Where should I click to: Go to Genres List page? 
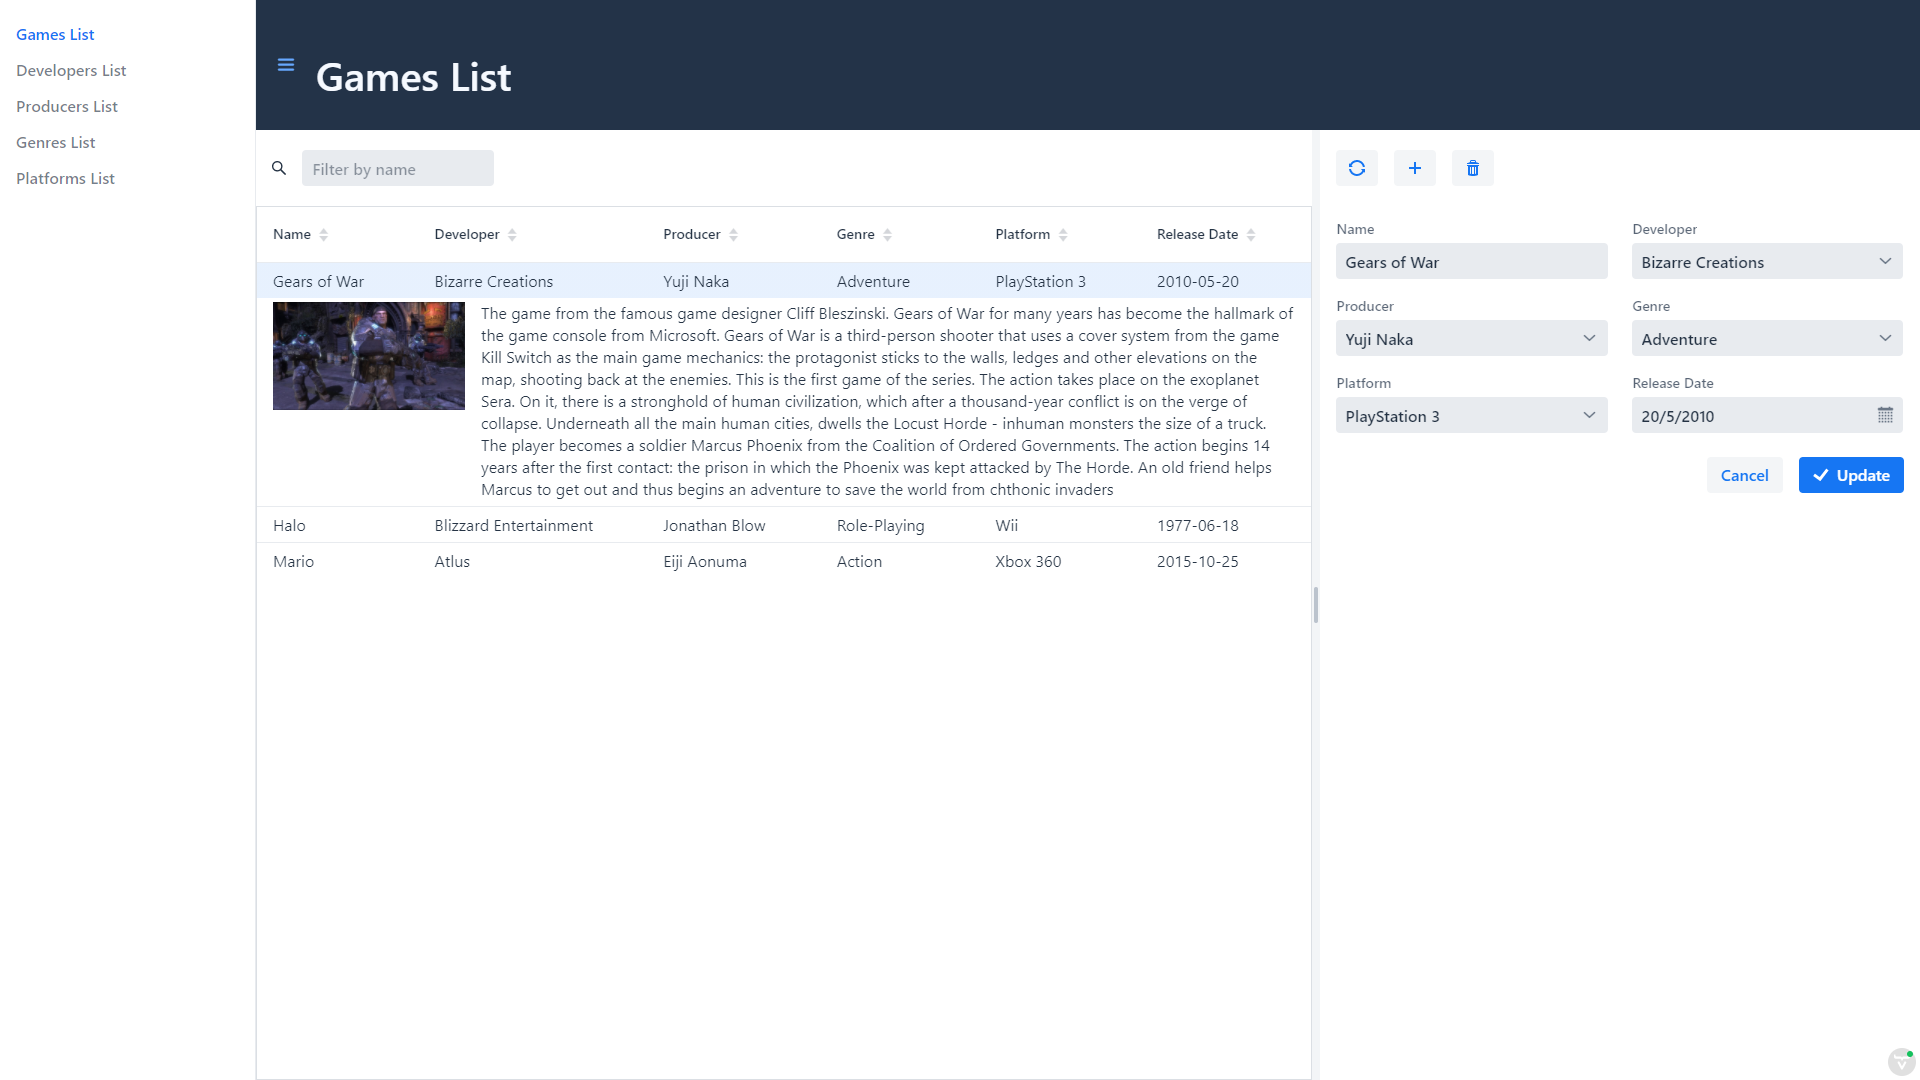[56, 142]
